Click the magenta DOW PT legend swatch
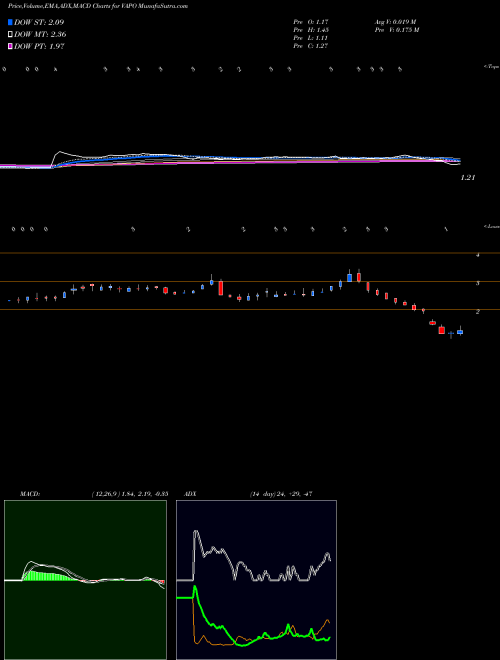Image resolution: width=500 pixels, height=660 pixels. (x=10, y=46)
